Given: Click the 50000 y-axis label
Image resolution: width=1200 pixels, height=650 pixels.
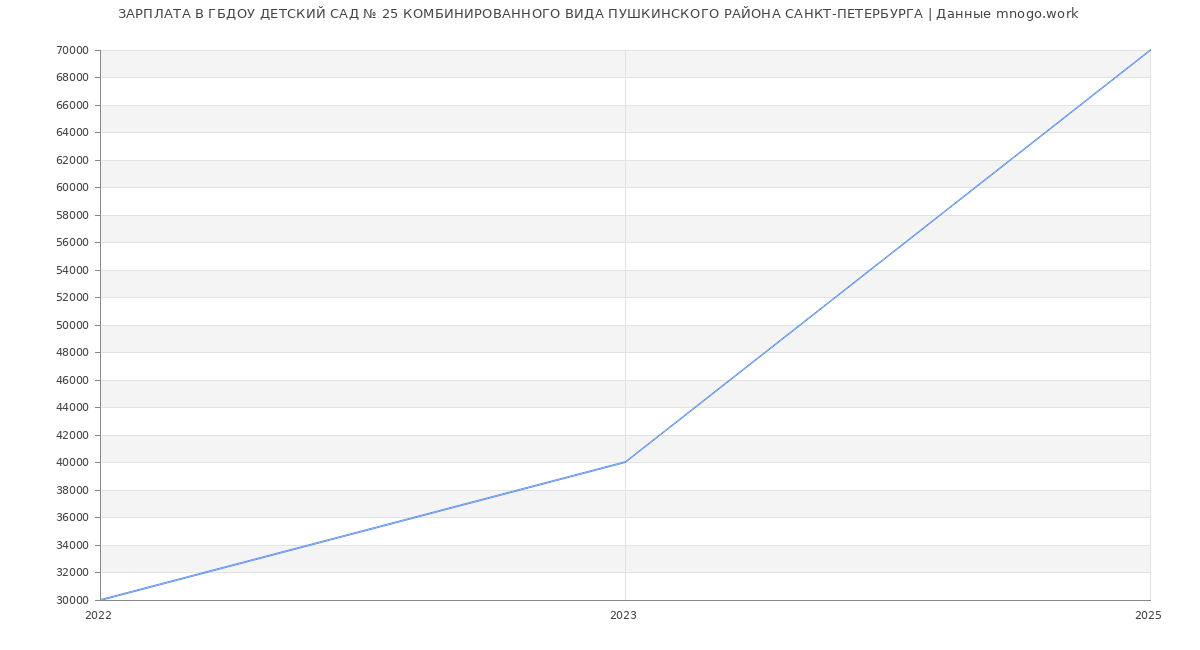Looking at the screenshot, I should coord(73,325).
